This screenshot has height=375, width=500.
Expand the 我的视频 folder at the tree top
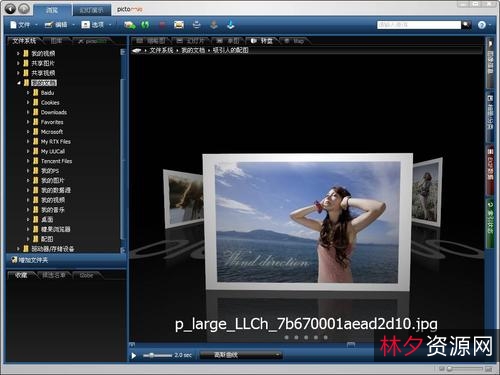[x=18, y=53]
